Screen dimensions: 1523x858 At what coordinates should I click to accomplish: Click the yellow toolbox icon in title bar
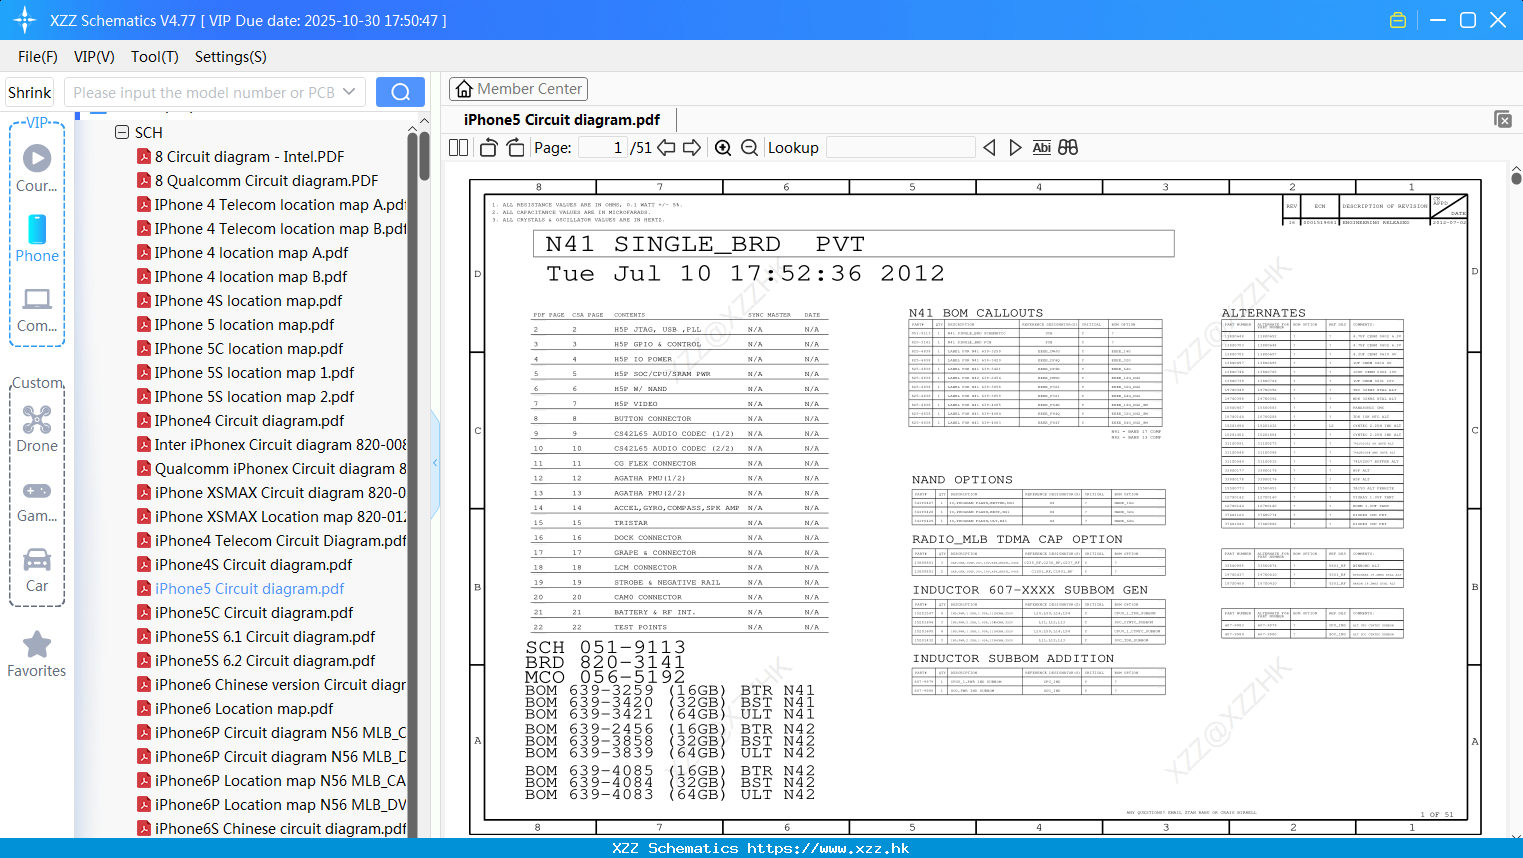[1398, 20]
